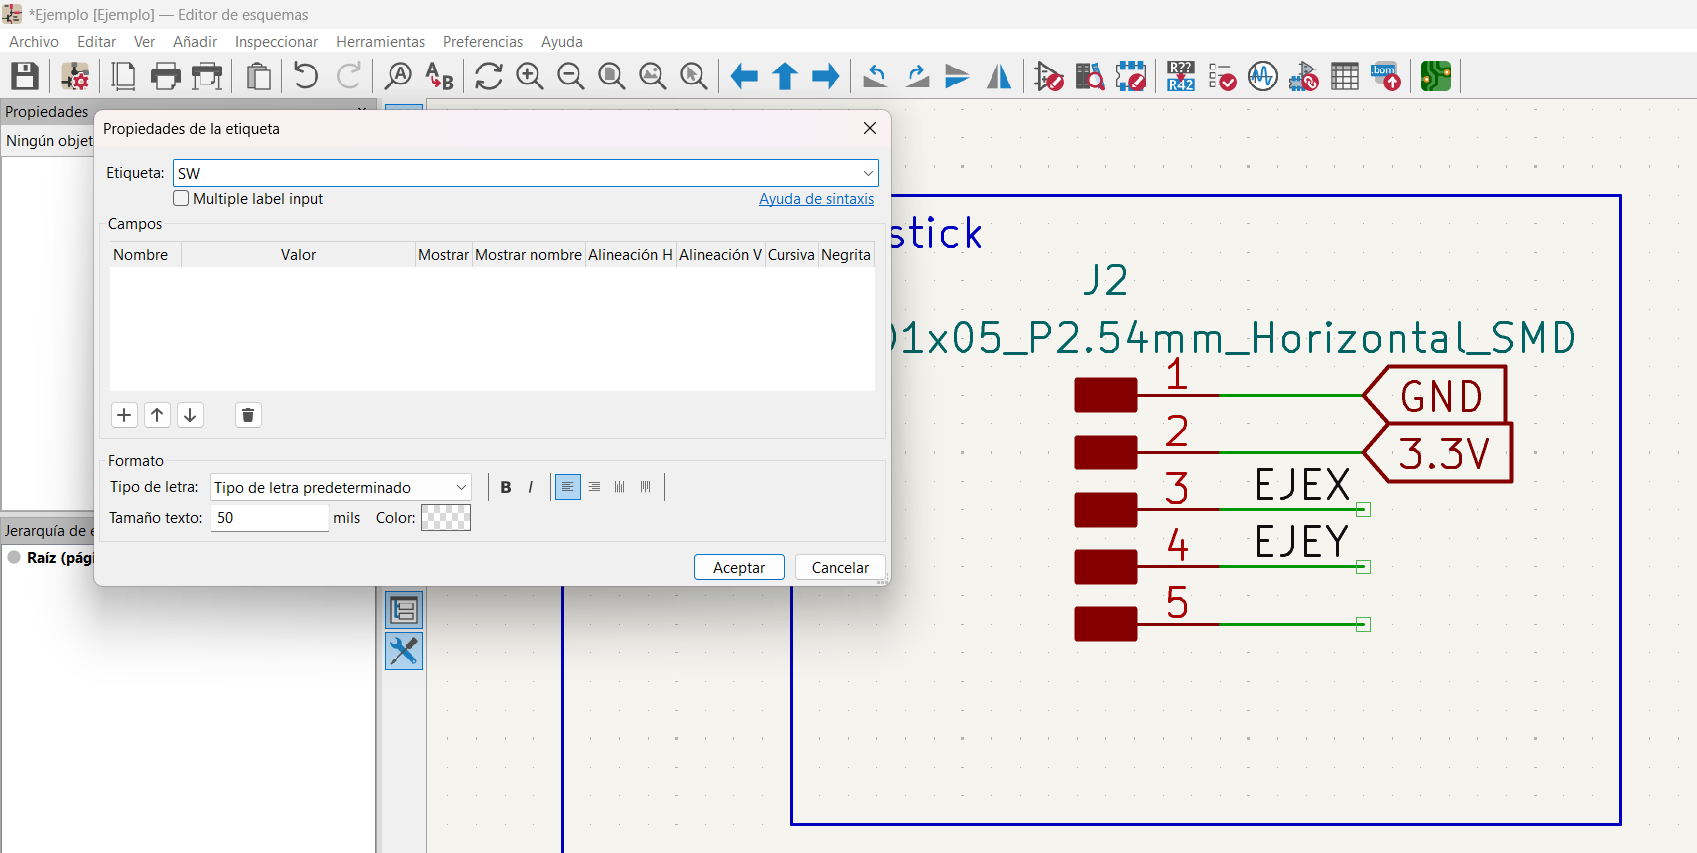Click Cancelar to dismiss the dialog
The height and width of the screenshot is (853, 1697).
pyautogui.click(x=840, y=567)
